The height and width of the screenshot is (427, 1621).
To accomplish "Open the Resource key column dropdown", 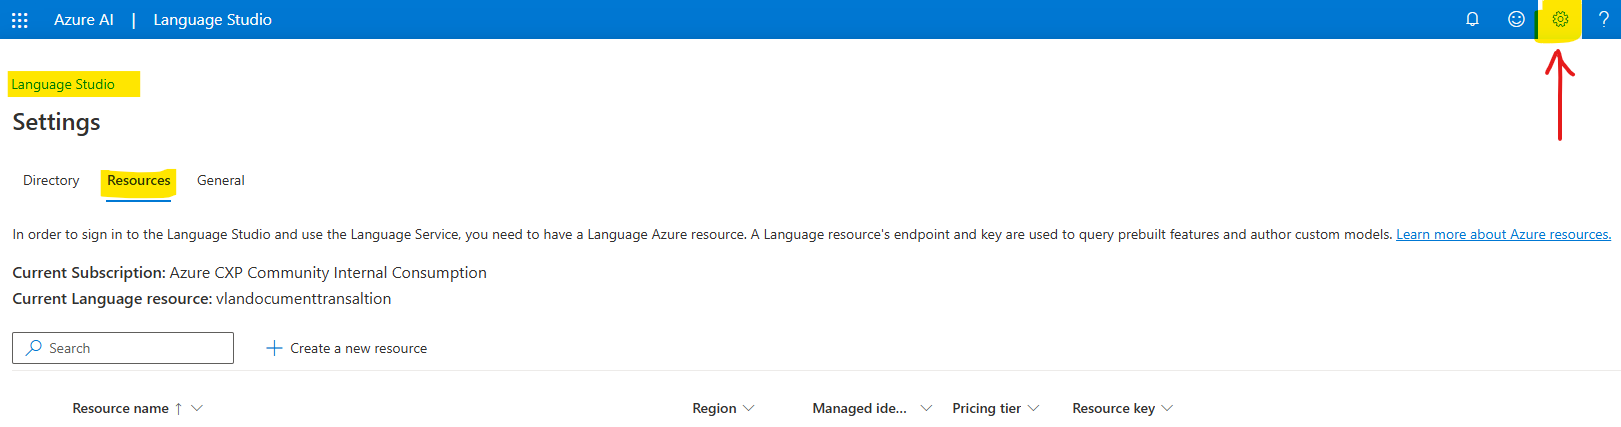I will pyautogui.click(x=1167, y=408).
